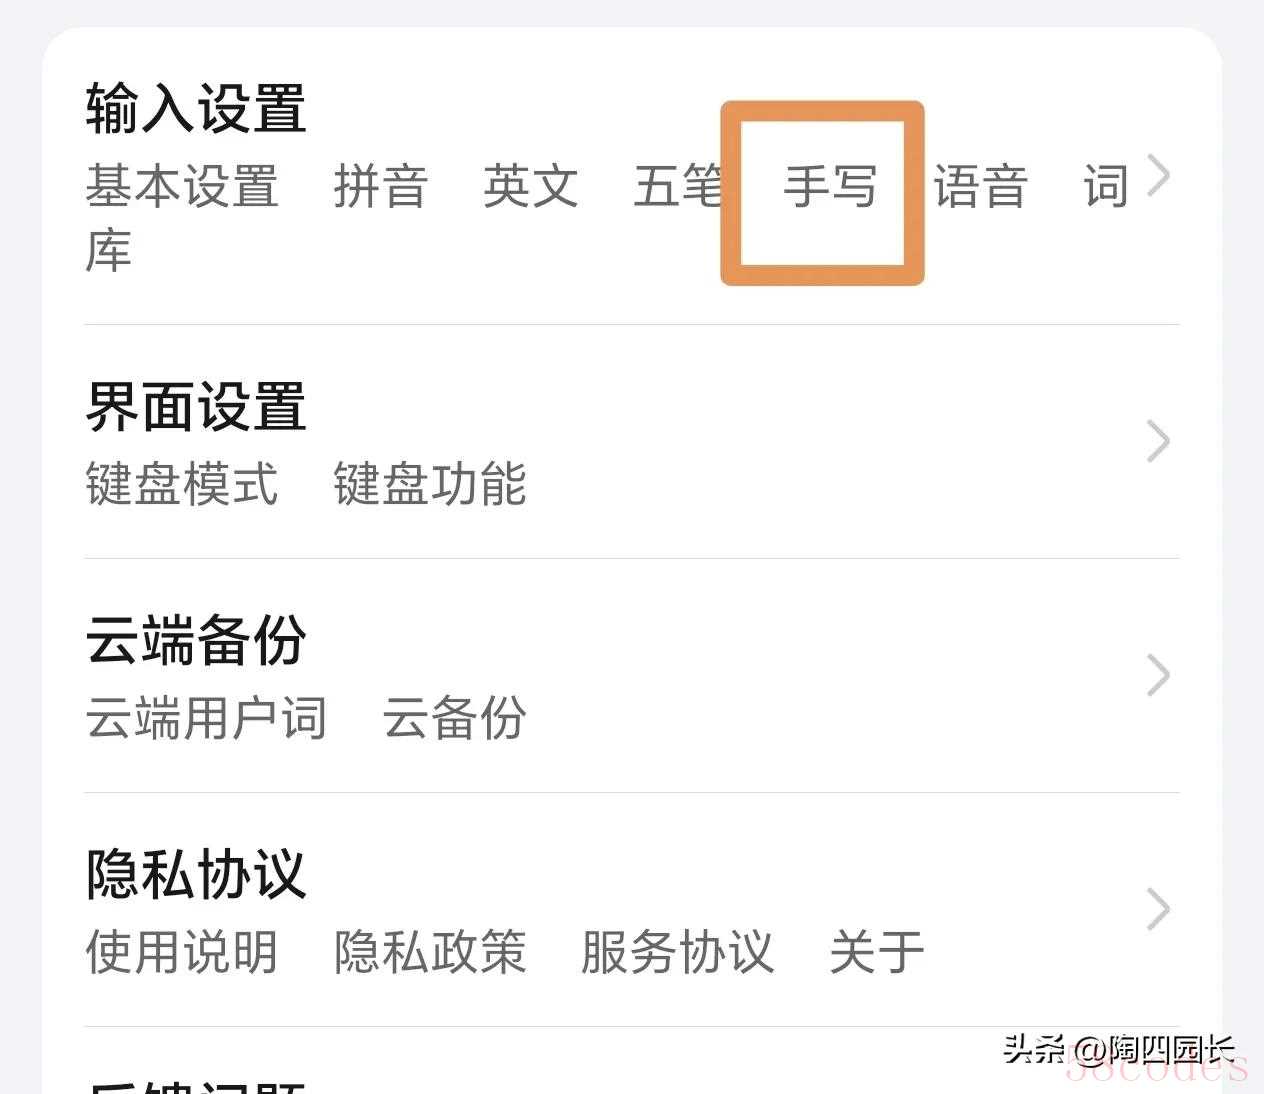Open the 词库 settings entry
This screenshot has height=1094, width=1264.
(x=1106, y=187)
